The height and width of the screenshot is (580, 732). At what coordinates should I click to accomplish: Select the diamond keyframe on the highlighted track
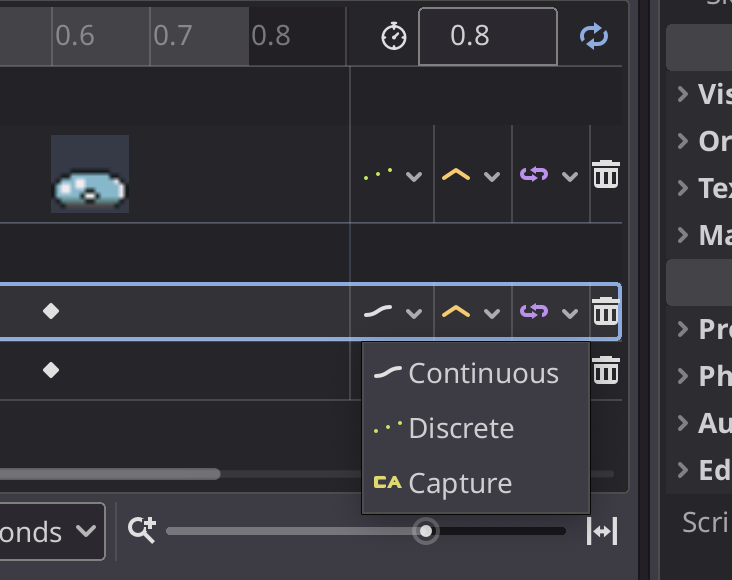coord(51,311)
